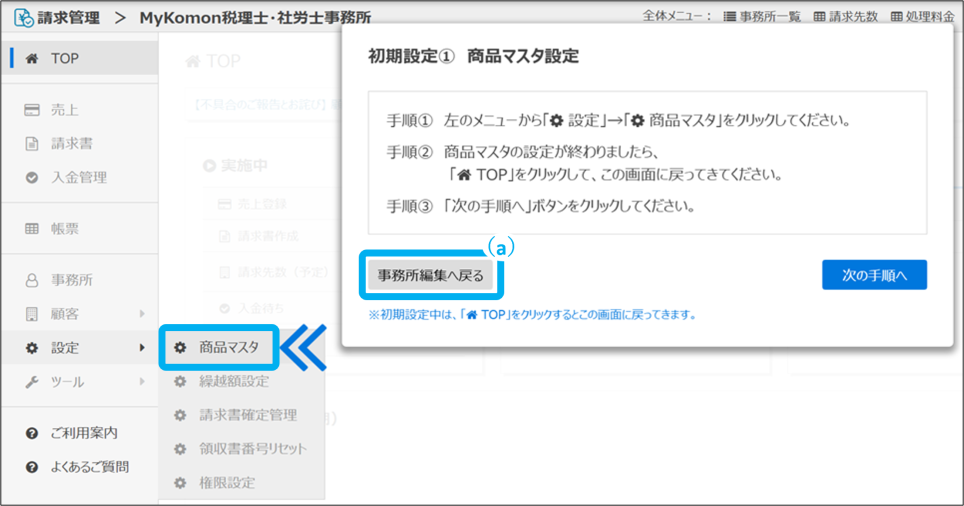Click the 請求書 document icon
This screenshot has width=964, height=506.
tap(32, 143)
